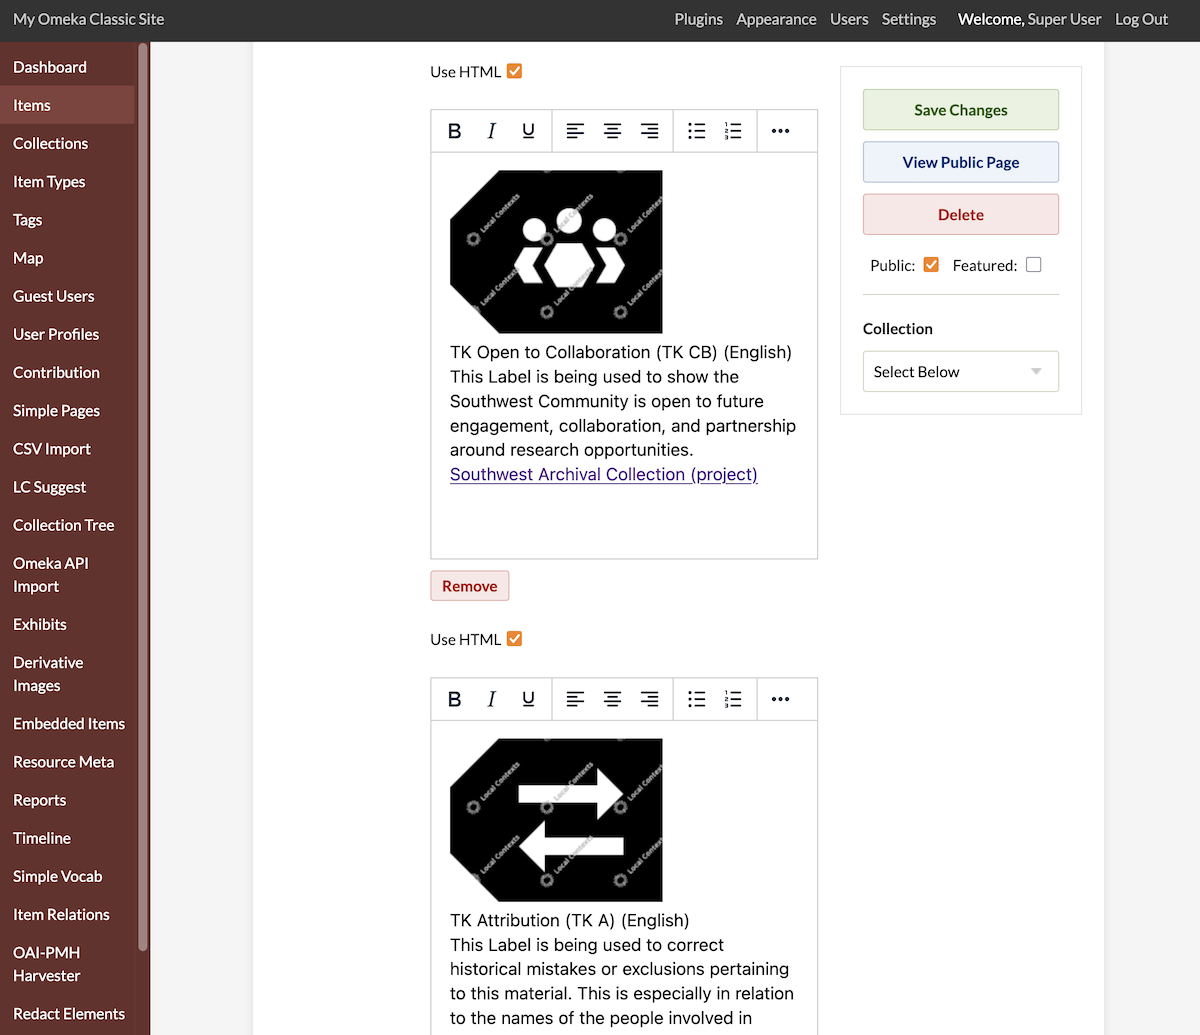Insert numbered list in the second editor

[x=733, y=699]
